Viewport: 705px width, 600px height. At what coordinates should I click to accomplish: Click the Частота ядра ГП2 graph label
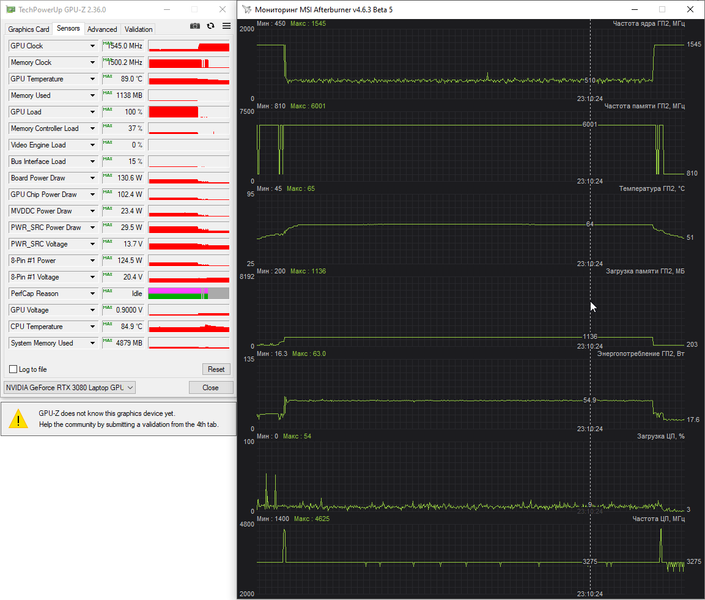tap(648, 23)
